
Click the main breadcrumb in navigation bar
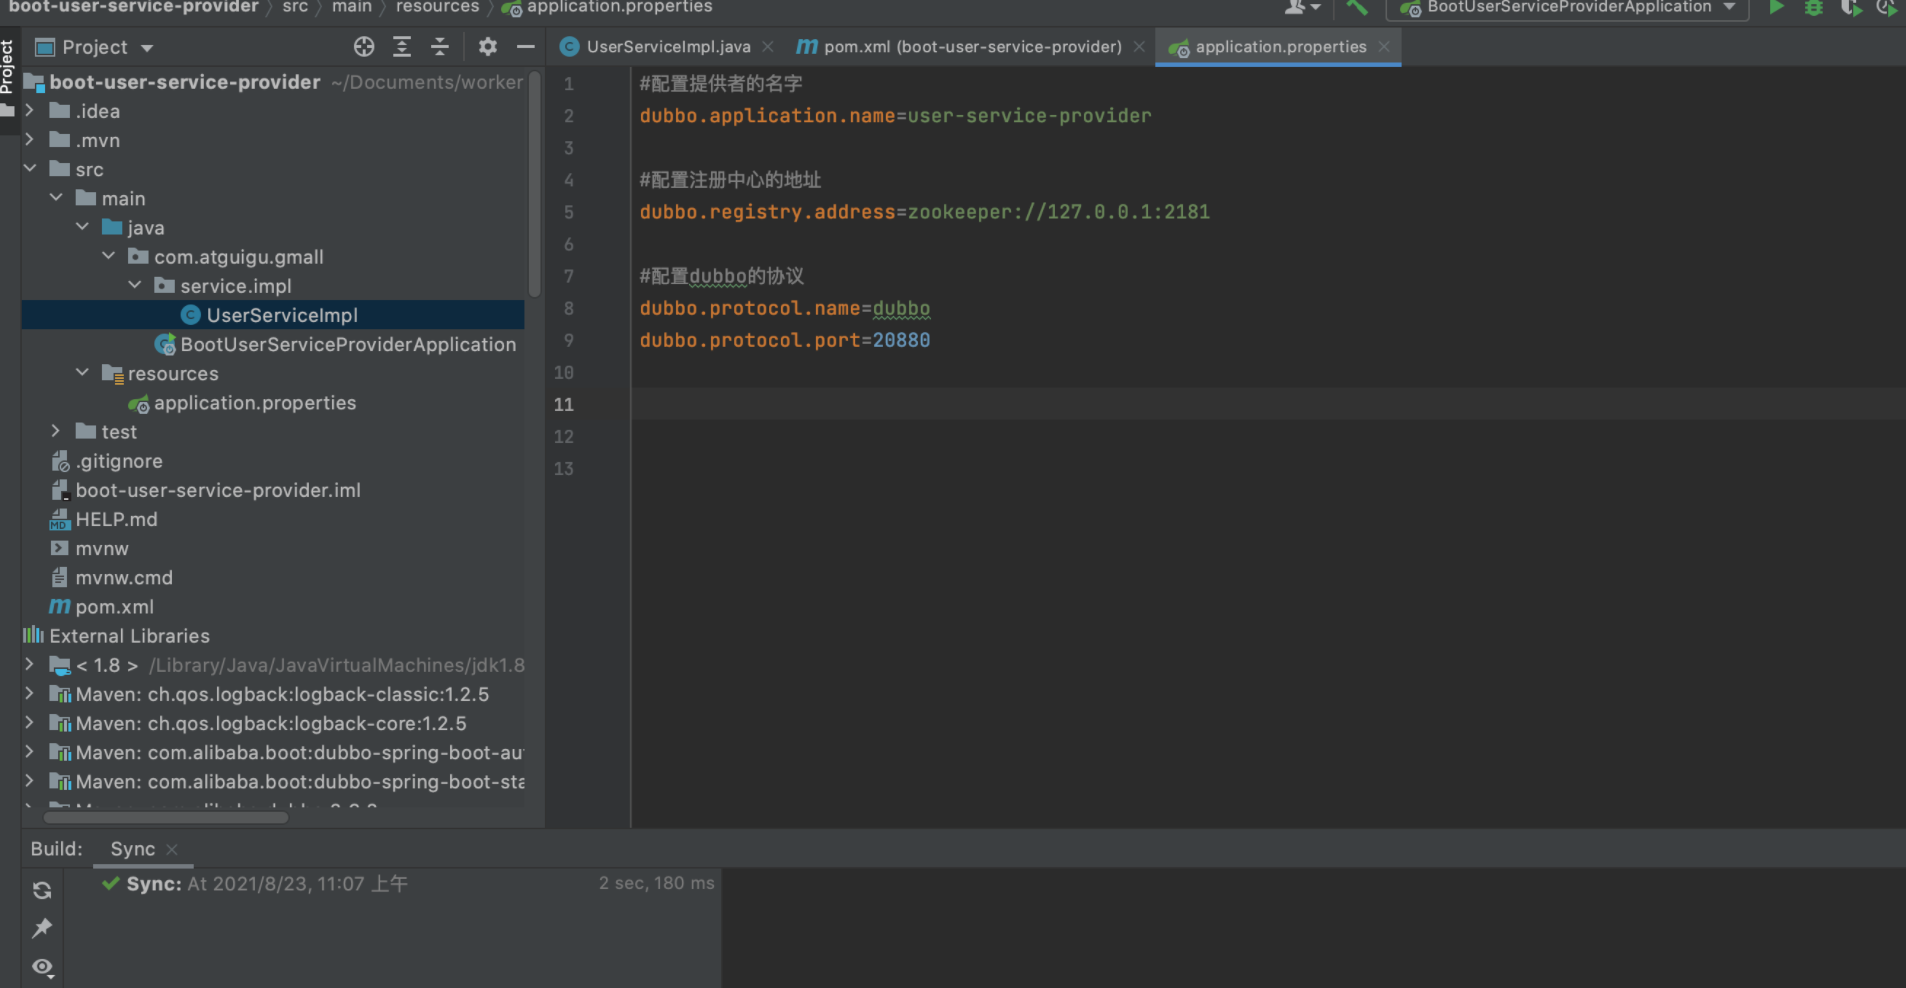tap(352, 7)
